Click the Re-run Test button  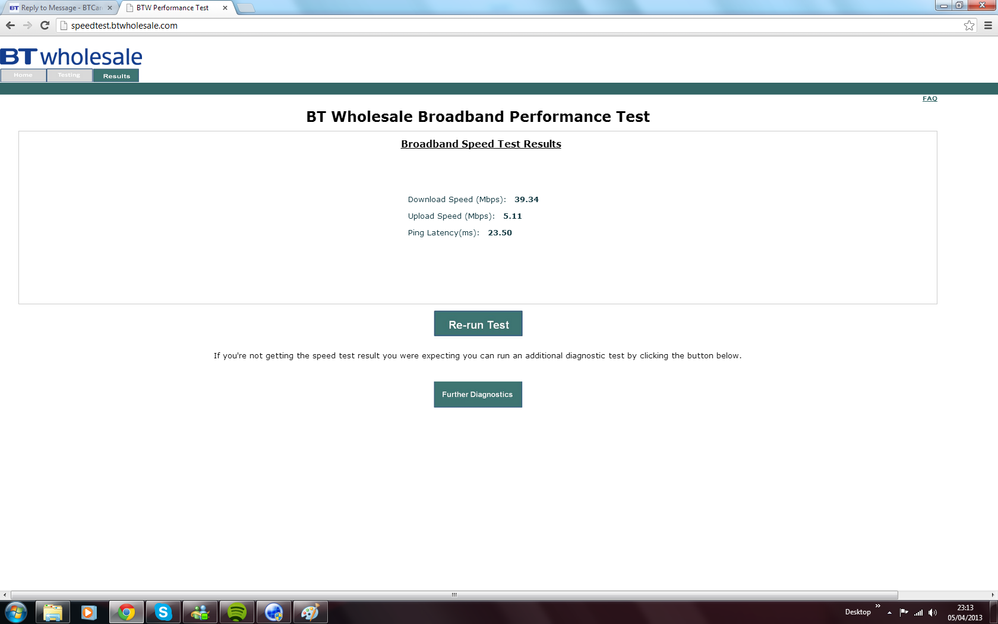click(x=478, y=323)
